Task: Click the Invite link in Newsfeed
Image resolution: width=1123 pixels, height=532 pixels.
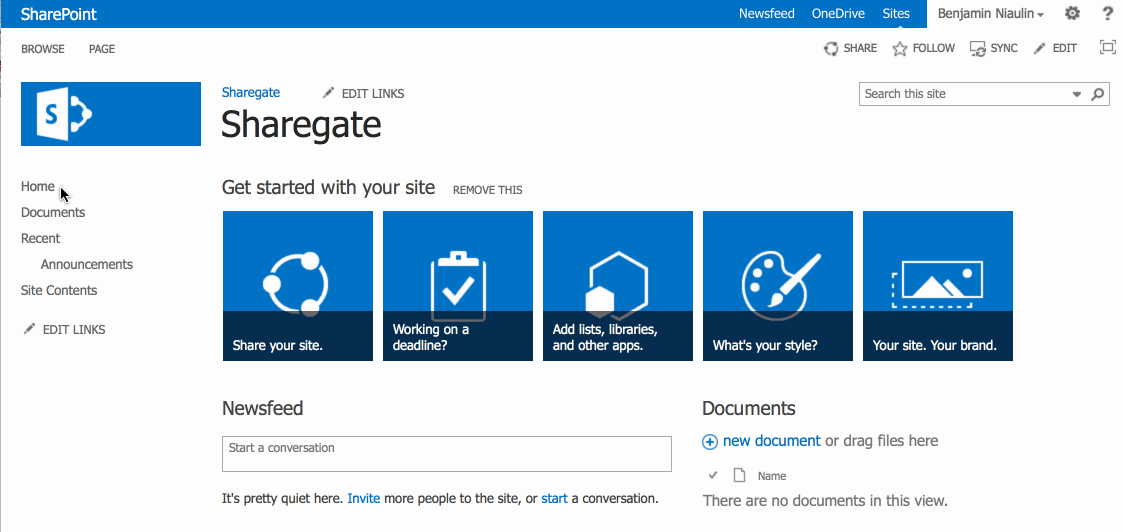Action: 364,498
